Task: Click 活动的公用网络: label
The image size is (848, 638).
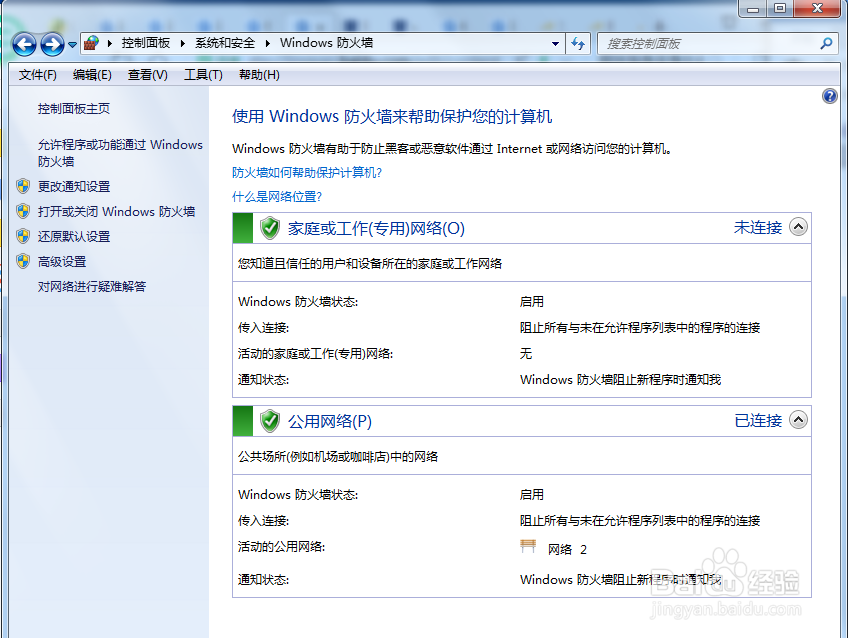Action: (281, 547)
